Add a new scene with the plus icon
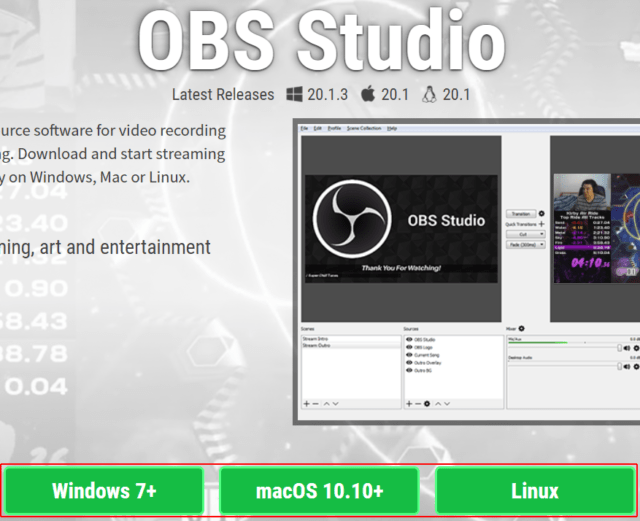 click(307, 404)
